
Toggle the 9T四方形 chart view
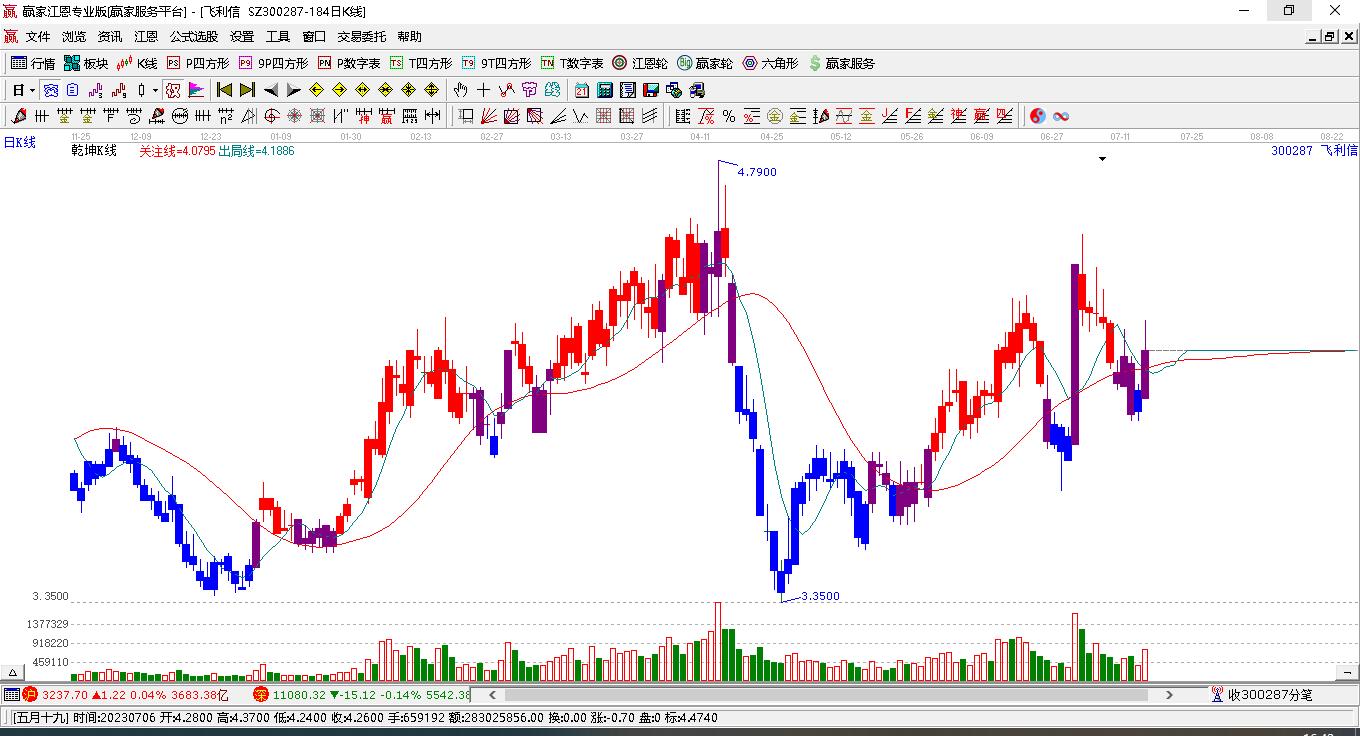coord(496,63)
